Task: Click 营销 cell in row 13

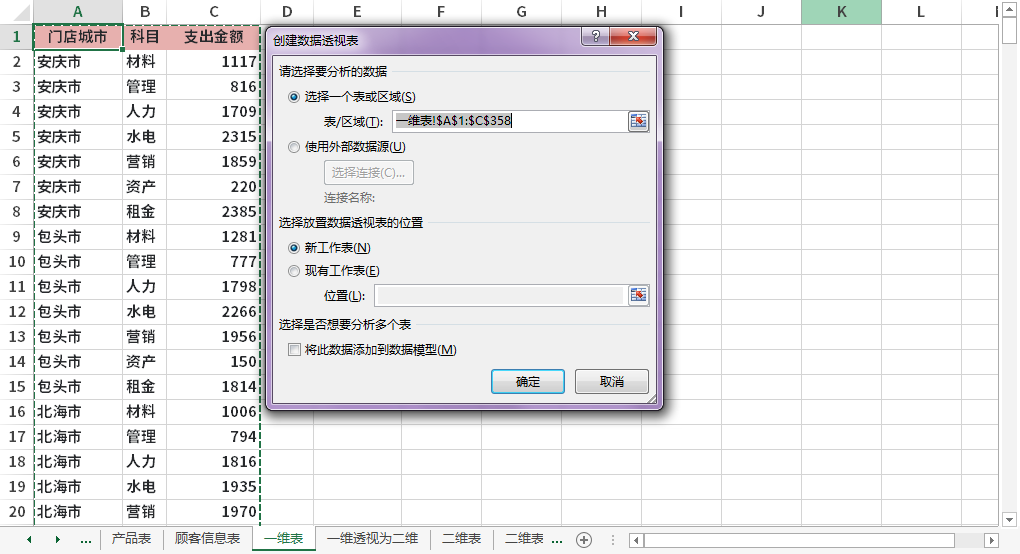Action: coord(144,337)
